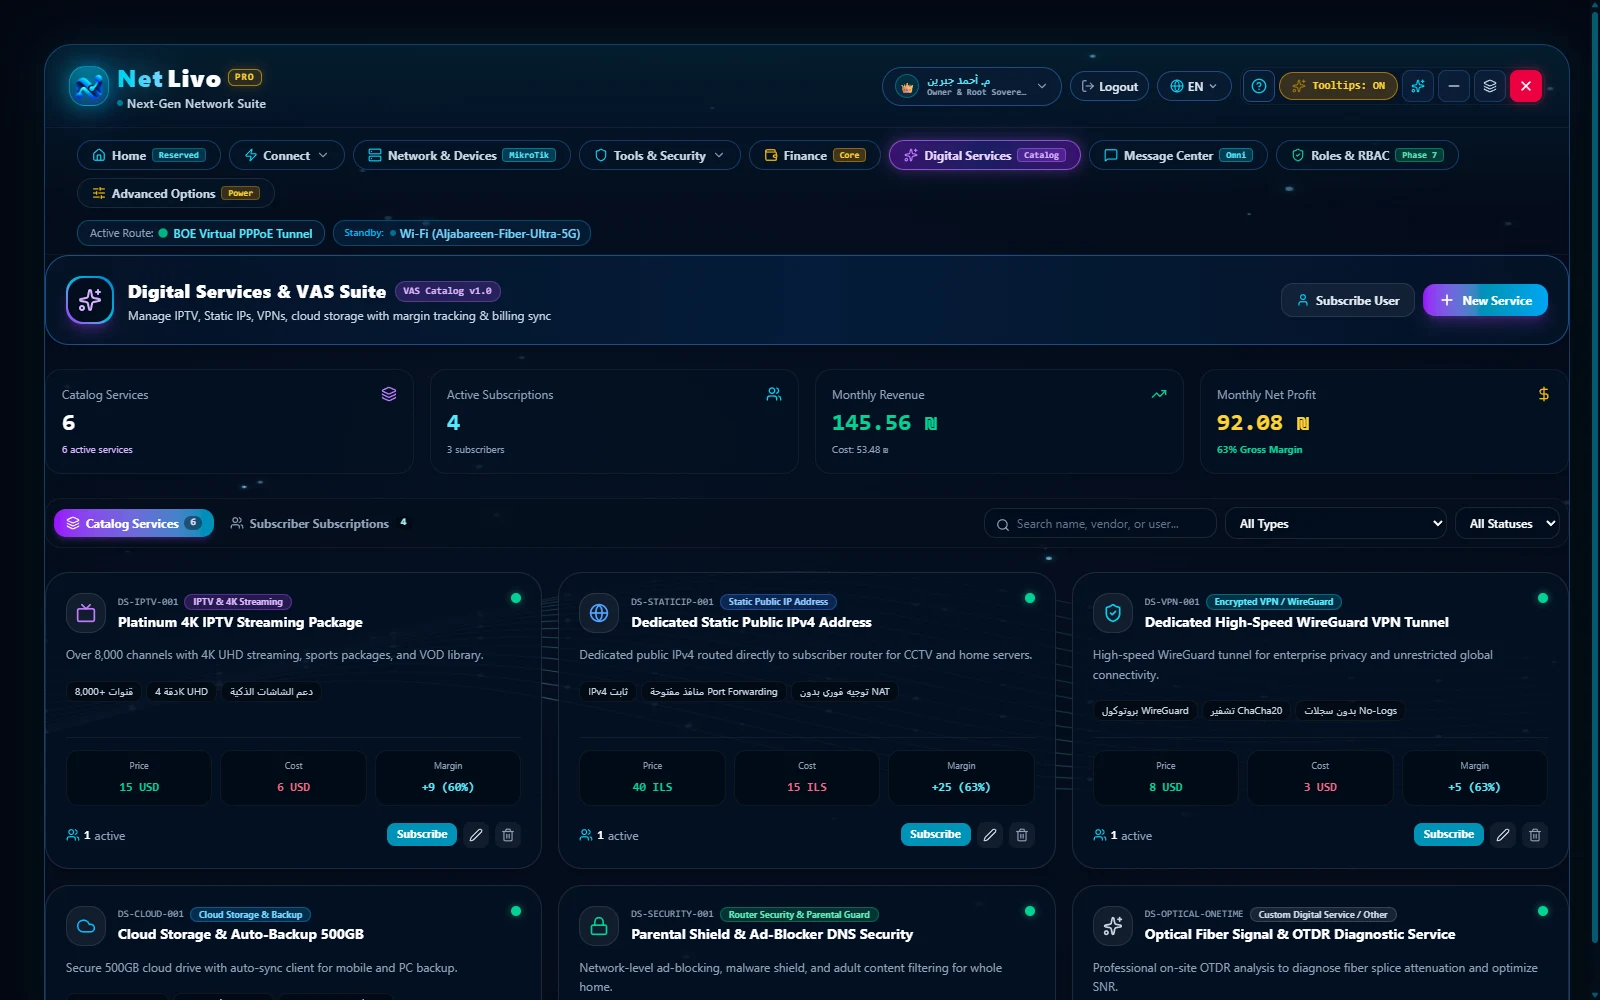This screenshot has width=1600, height=1000.
Task: Click the Net Livo logo icon
Action: pos(88,86)
